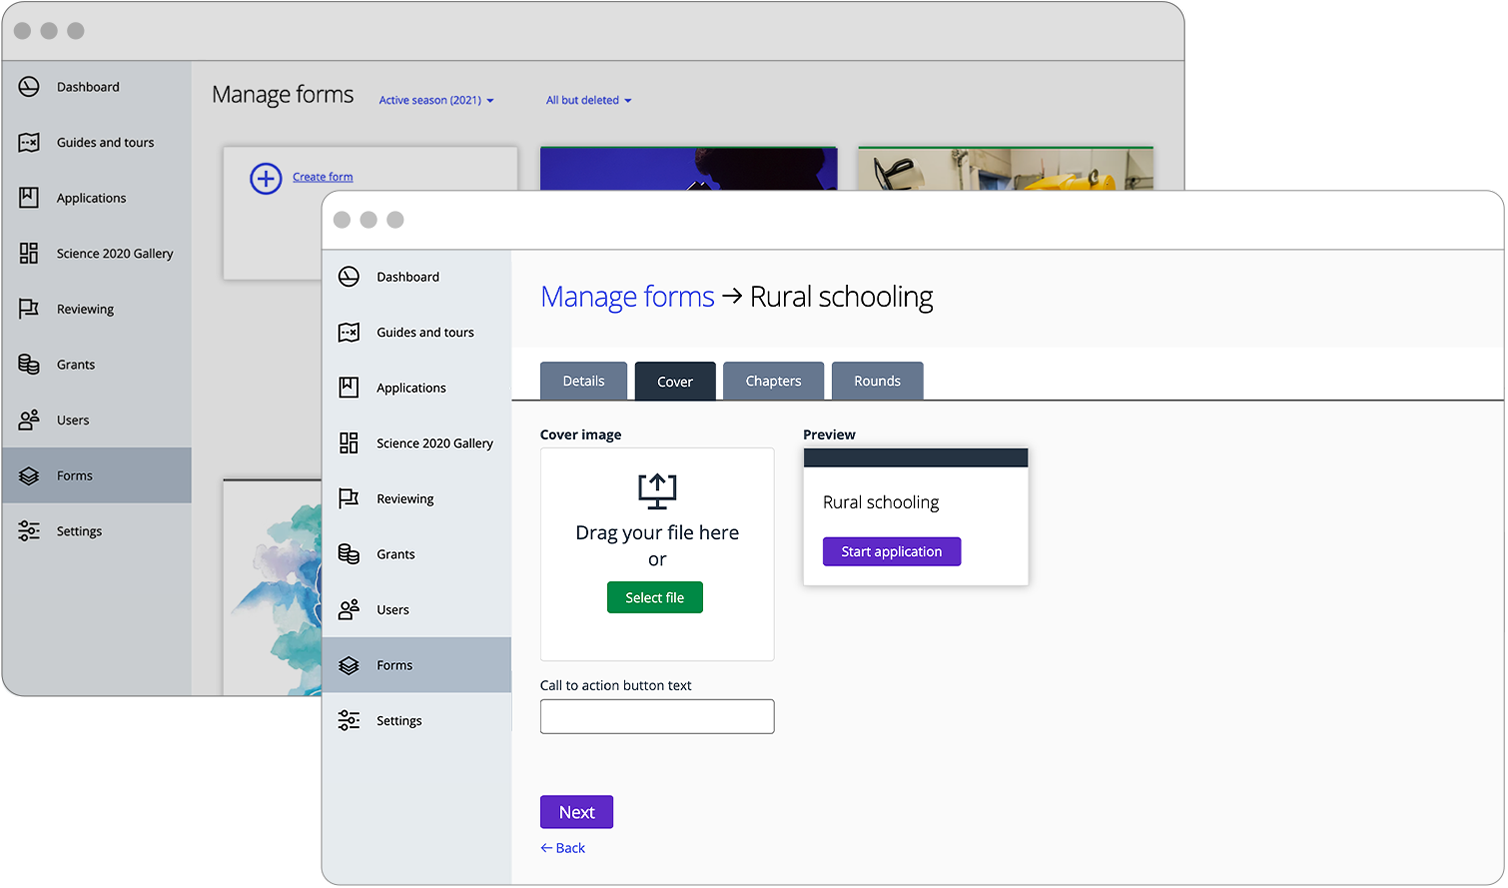1508x888 pixels.
Task: Open Applications using its bookmark icon
Action: click(x=348, y=388)
